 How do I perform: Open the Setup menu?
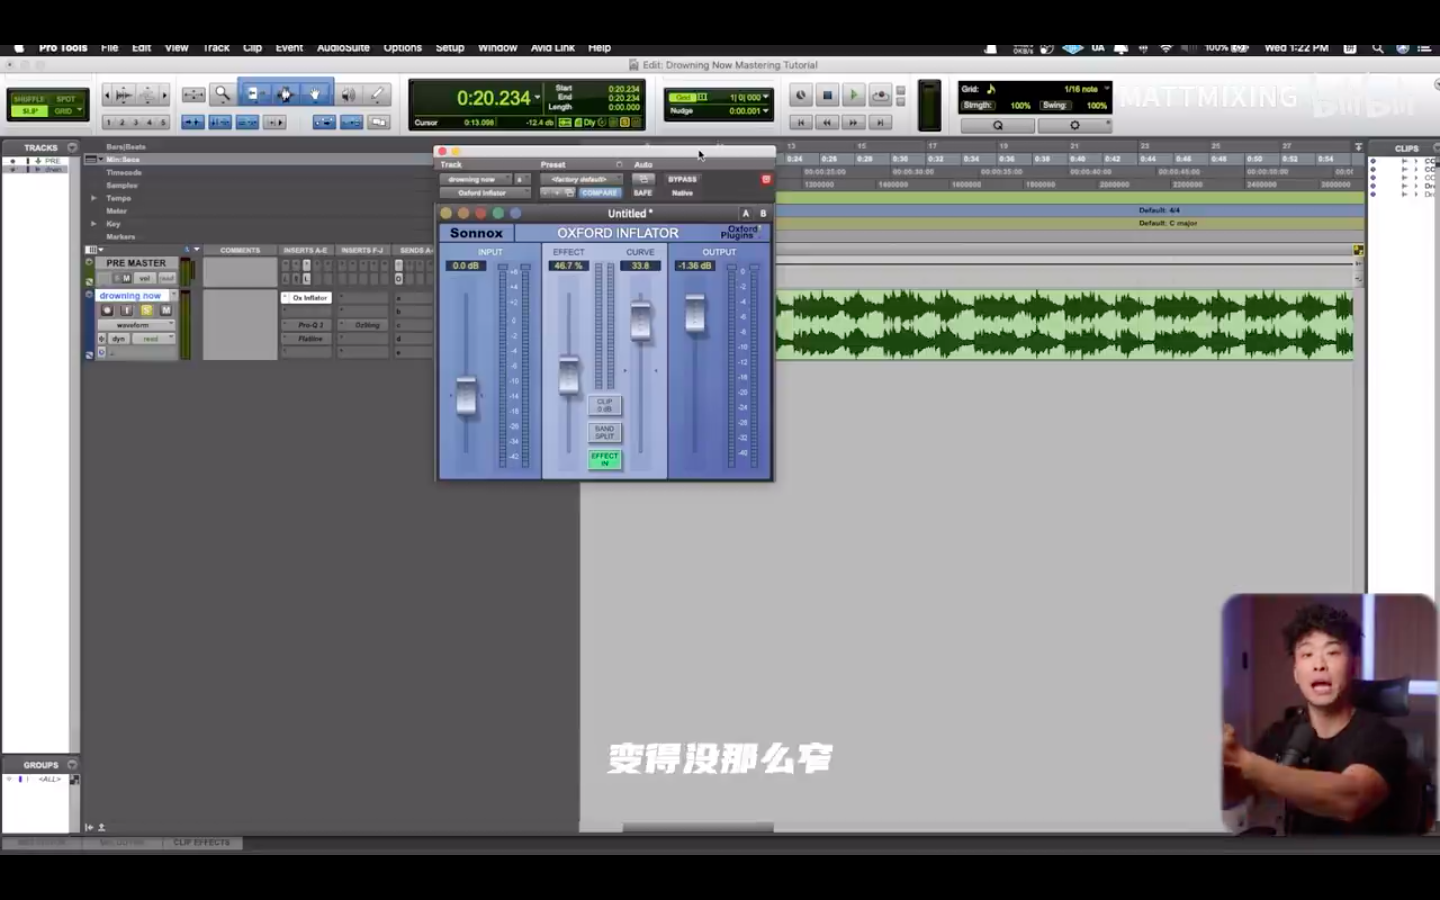449,47
